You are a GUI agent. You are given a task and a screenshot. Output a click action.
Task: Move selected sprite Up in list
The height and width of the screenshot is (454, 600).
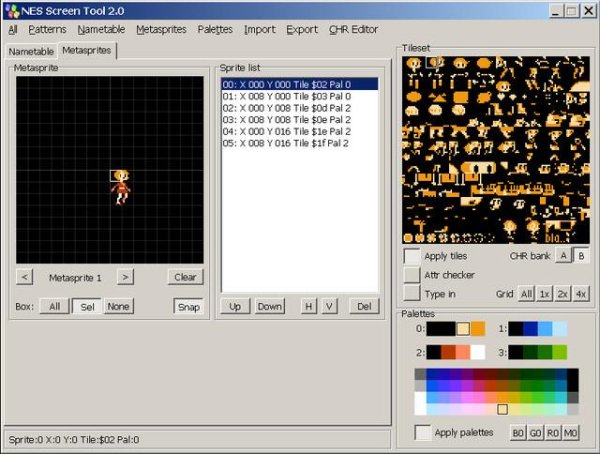click(235, 306)
